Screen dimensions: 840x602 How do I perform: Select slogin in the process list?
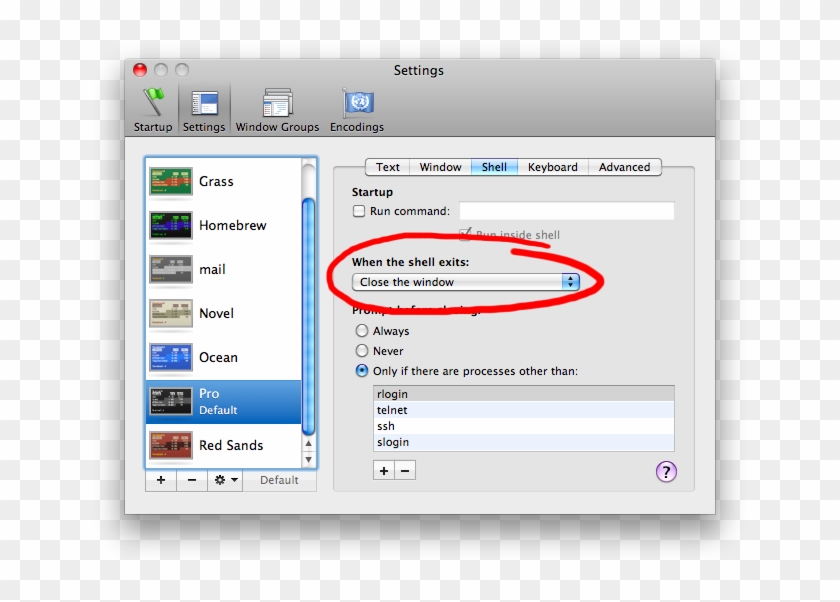524,442
